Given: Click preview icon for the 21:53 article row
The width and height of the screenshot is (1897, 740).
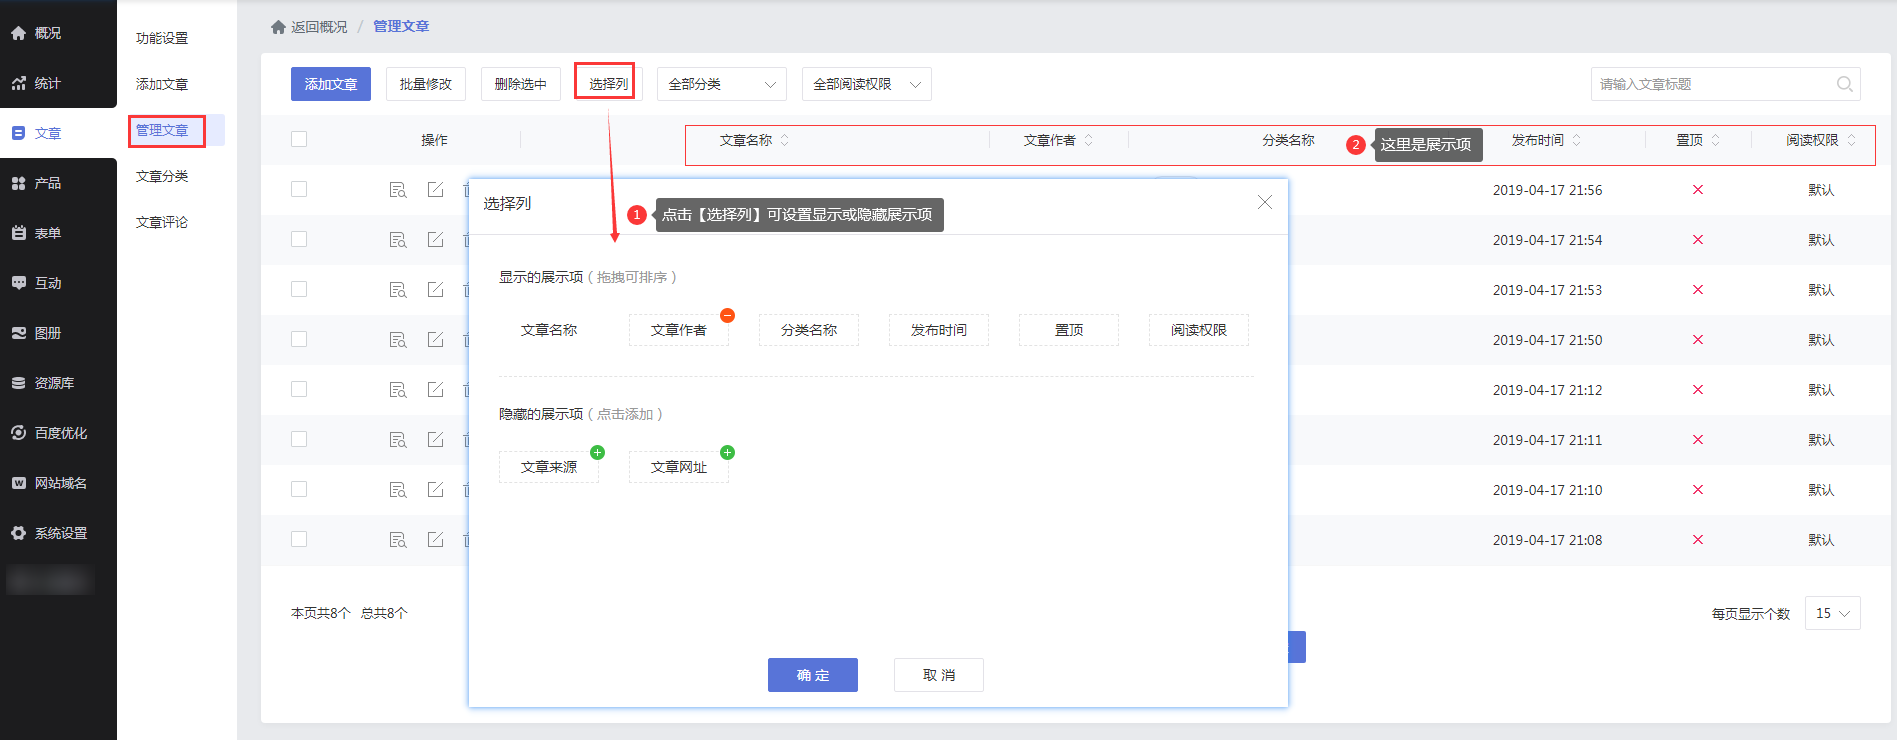Looking at the screenshot, I should click(x=397, y=290).
